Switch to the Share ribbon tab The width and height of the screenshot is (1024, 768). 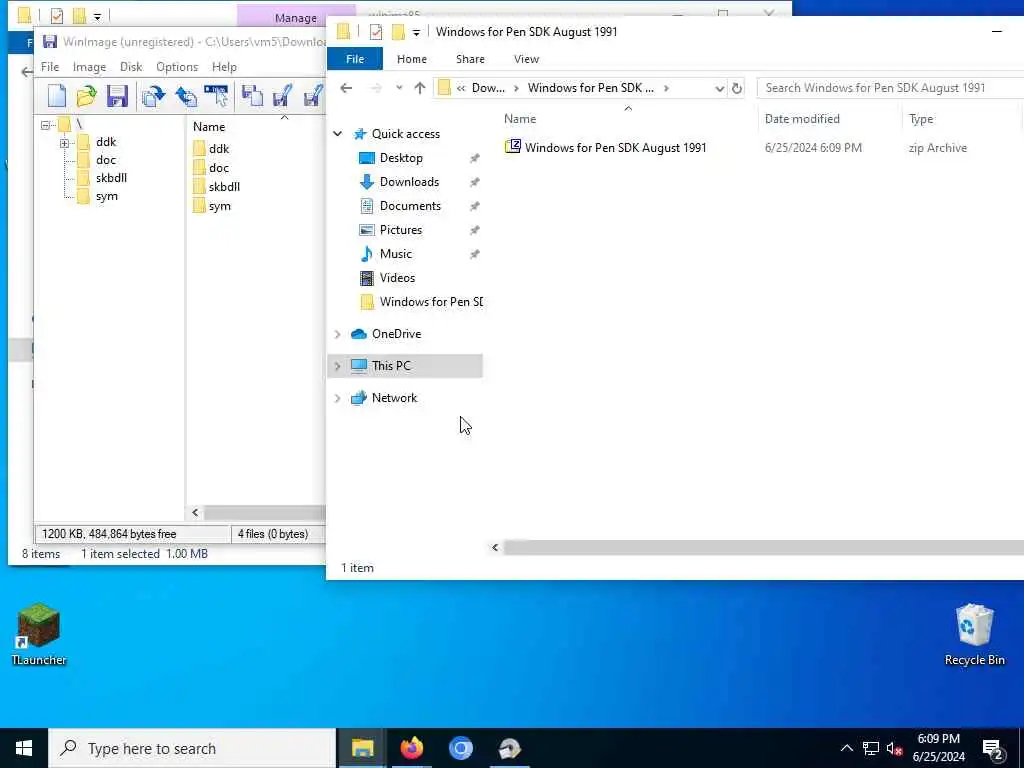pyautogui.click(x=470, y=59)
